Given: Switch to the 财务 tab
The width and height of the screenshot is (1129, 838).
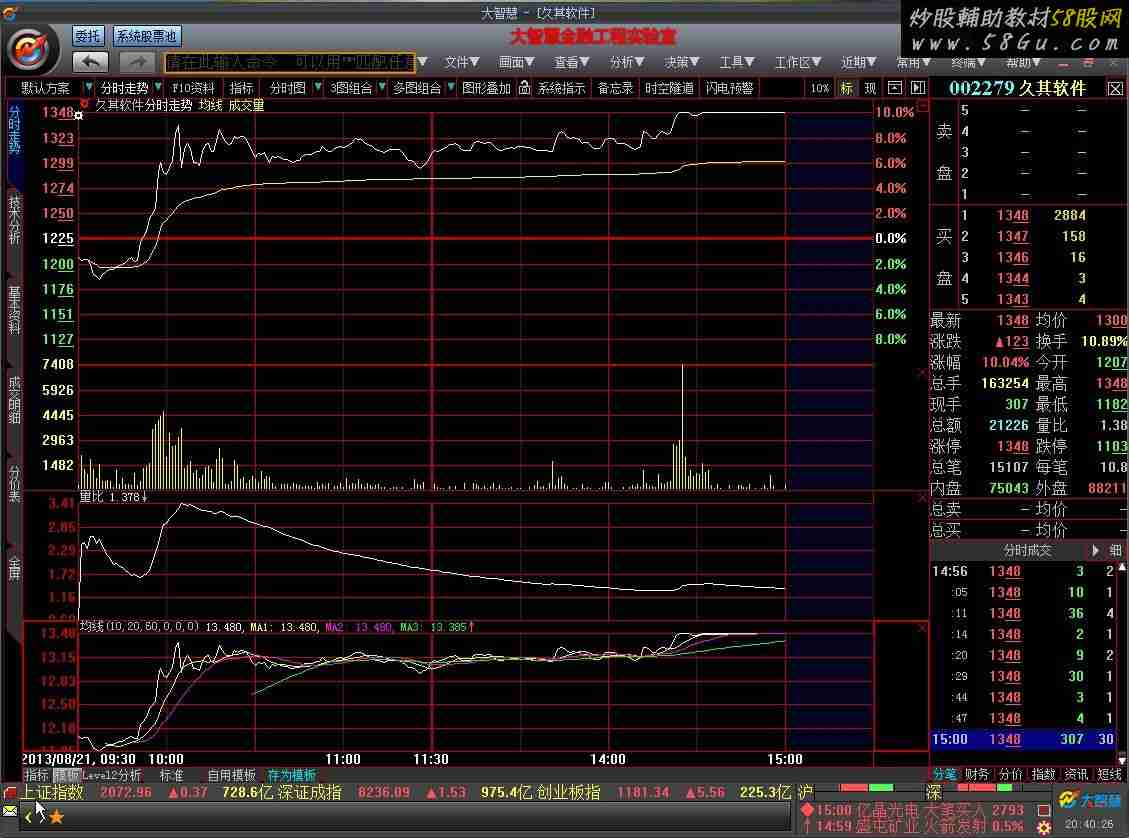Looking at the screenshot, I should (977, 774).
